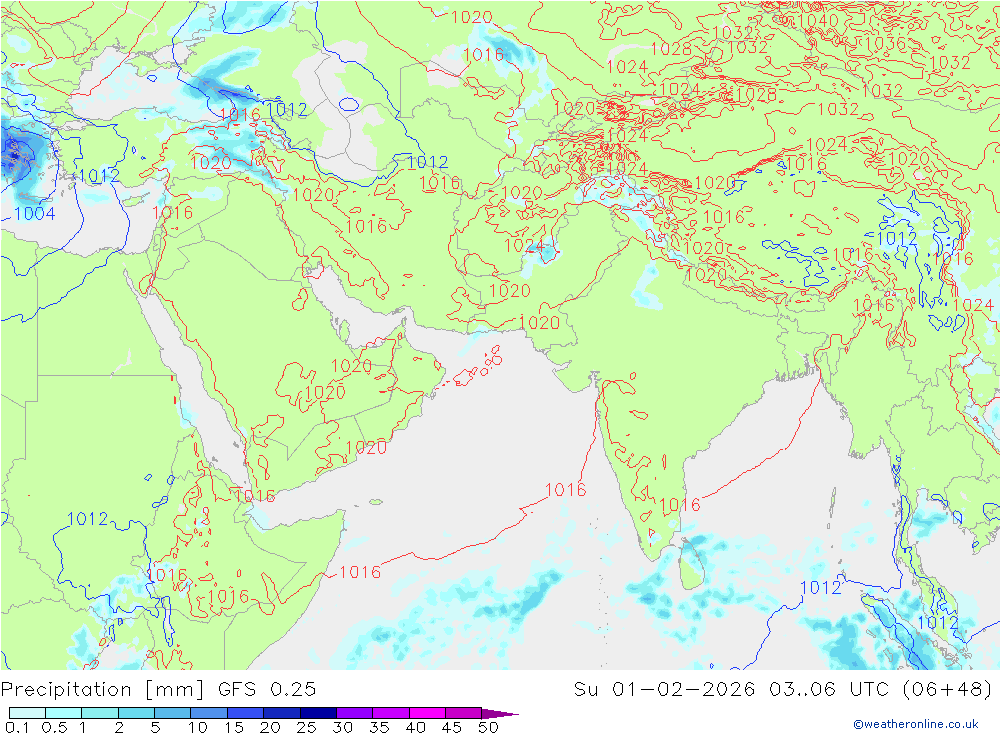Click the 45–50 mm legend swatch
1000x733 pixels.
[x=464, y=713]
